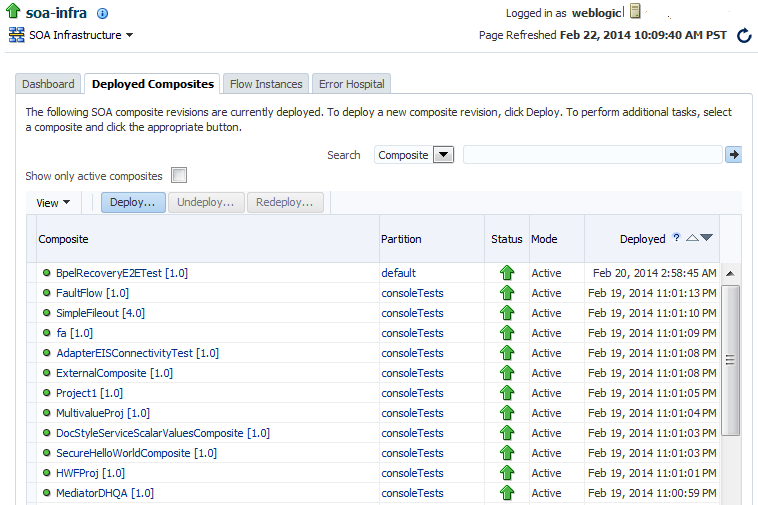Click green dot beside MediatorDHQA

click(46, 492)
